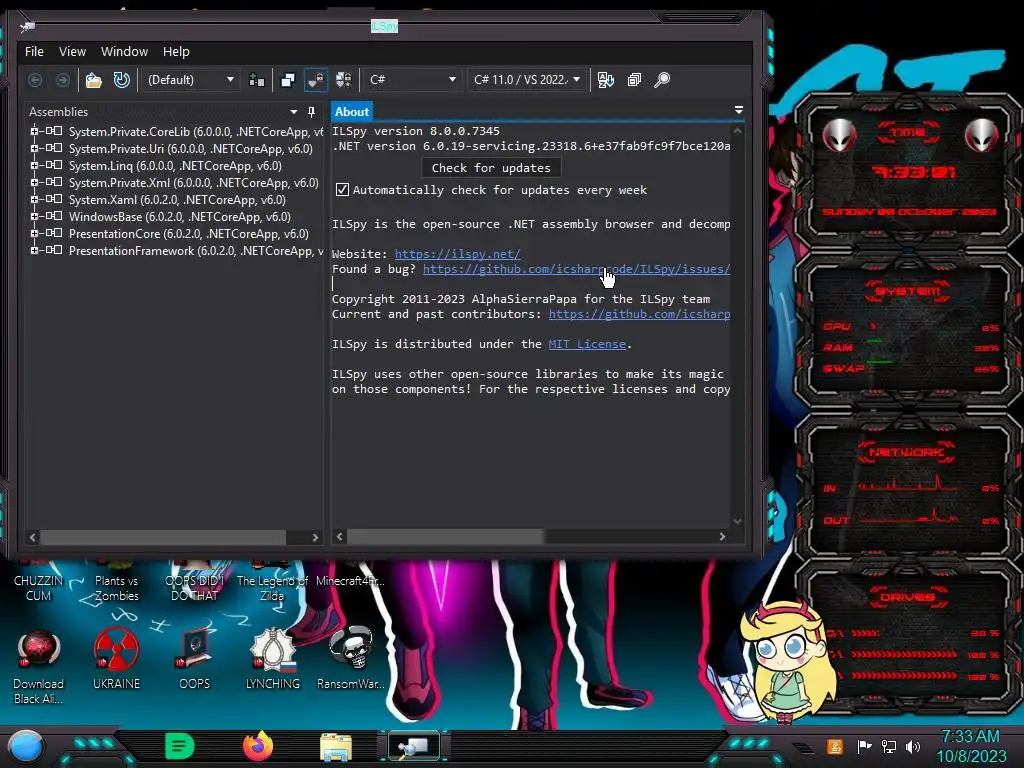The height and width of the screenshot is (768, 1024).
Task: Open the Assemblies panel options arrow
Action: tap(294, 112)
